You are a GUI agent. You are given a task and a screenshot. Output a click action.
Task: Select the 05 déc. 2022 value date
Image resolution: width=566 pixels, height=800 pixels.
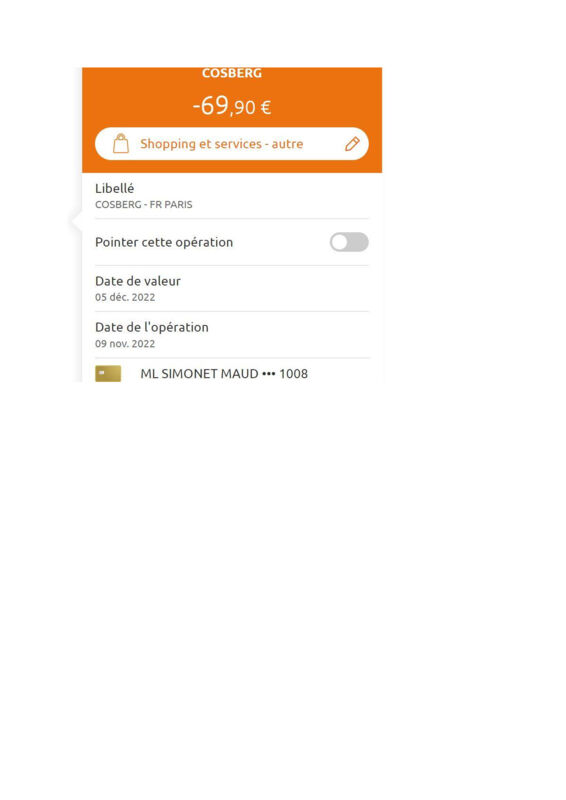pyautogui.click(x=125, y=297)
